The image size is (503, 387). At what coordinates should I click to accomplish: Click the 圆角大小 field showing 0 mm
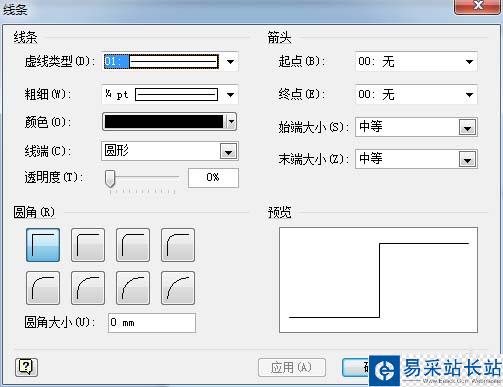click(152, 323)
